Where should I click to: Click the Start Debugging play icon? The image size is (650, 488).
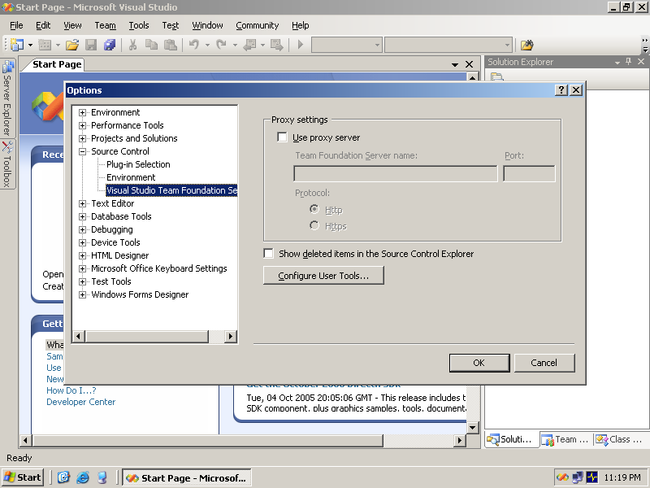coord(301,44)
